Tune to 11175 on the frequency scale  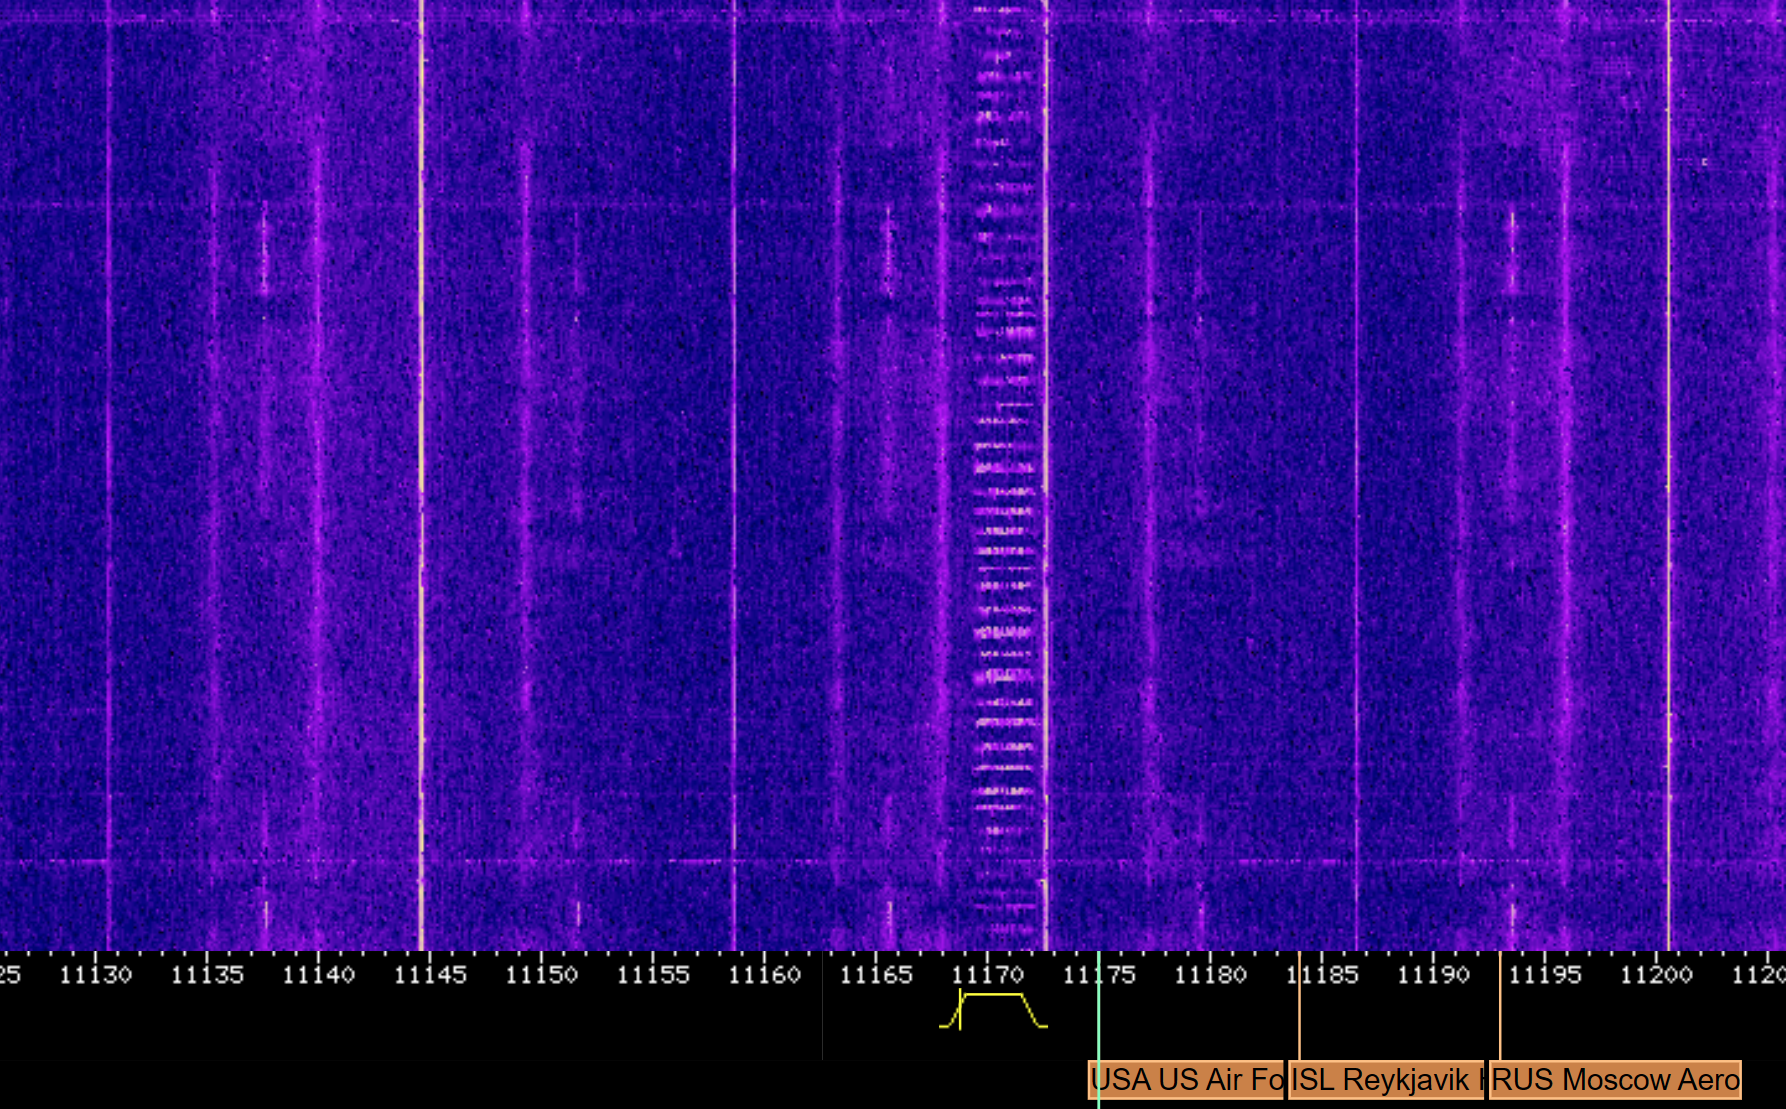(x=1099, y=974)
